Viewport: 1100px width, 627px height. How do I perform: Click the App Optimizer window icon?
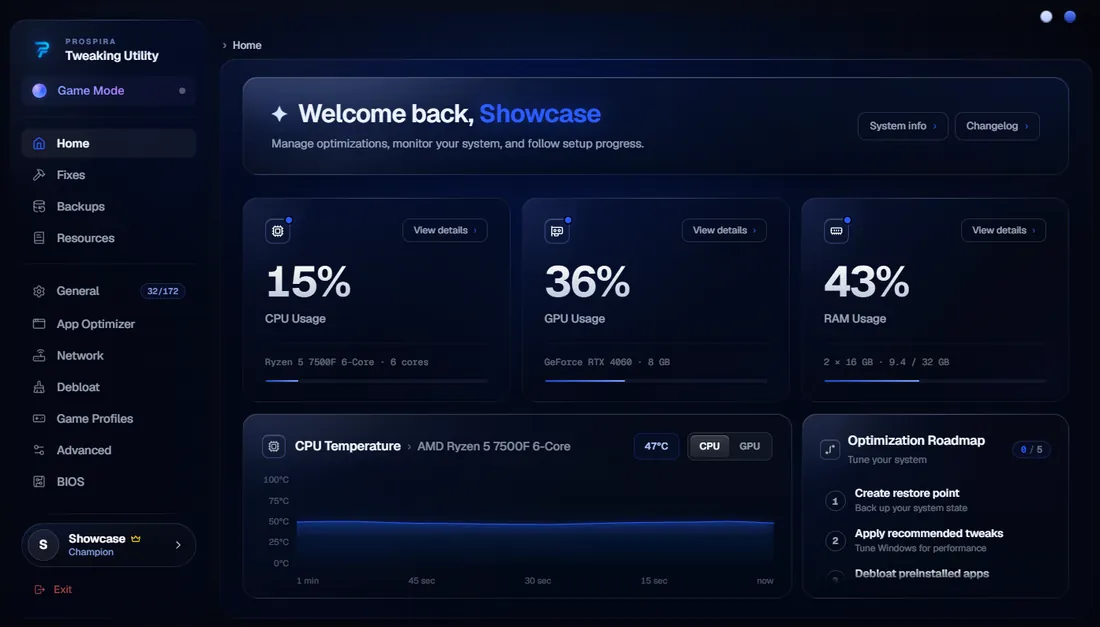point(39,323)
